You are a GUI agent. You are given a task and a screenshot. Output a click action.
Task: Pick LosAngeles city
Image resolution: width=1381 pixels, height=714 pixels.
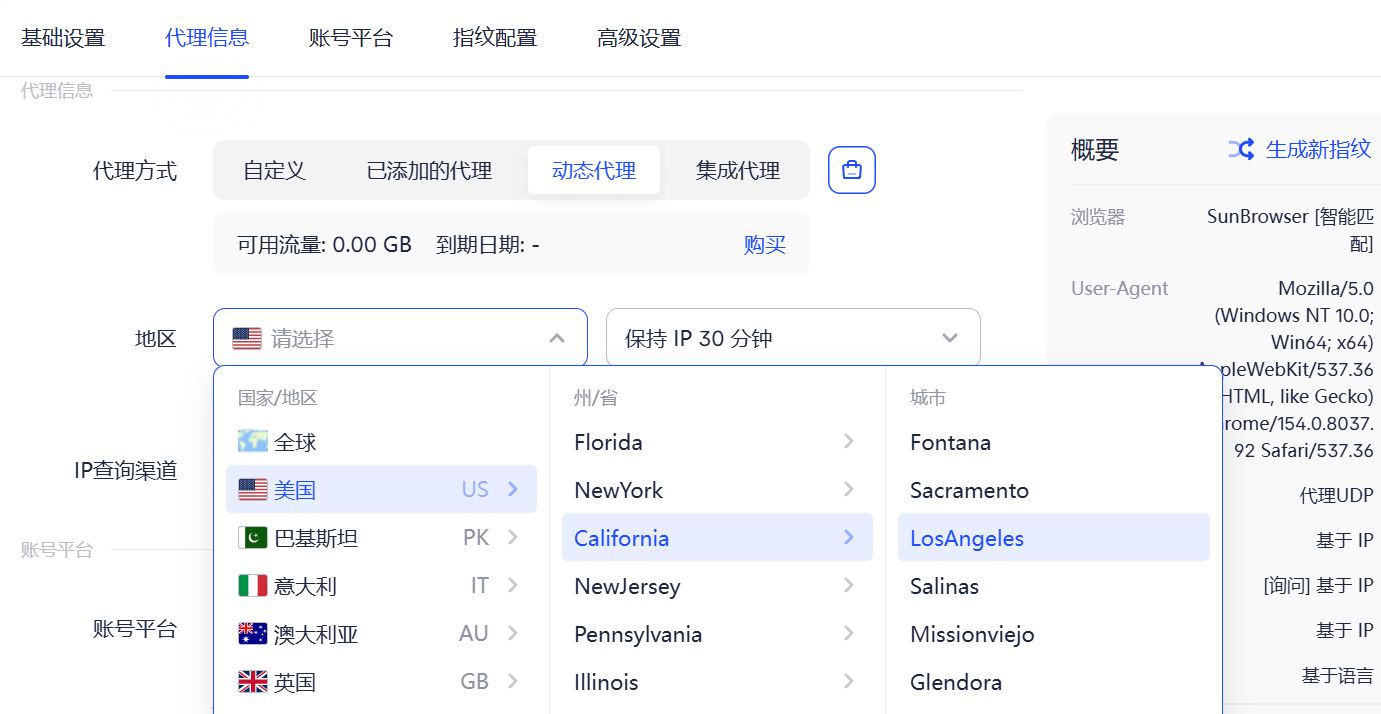[x=1054, y=537]
